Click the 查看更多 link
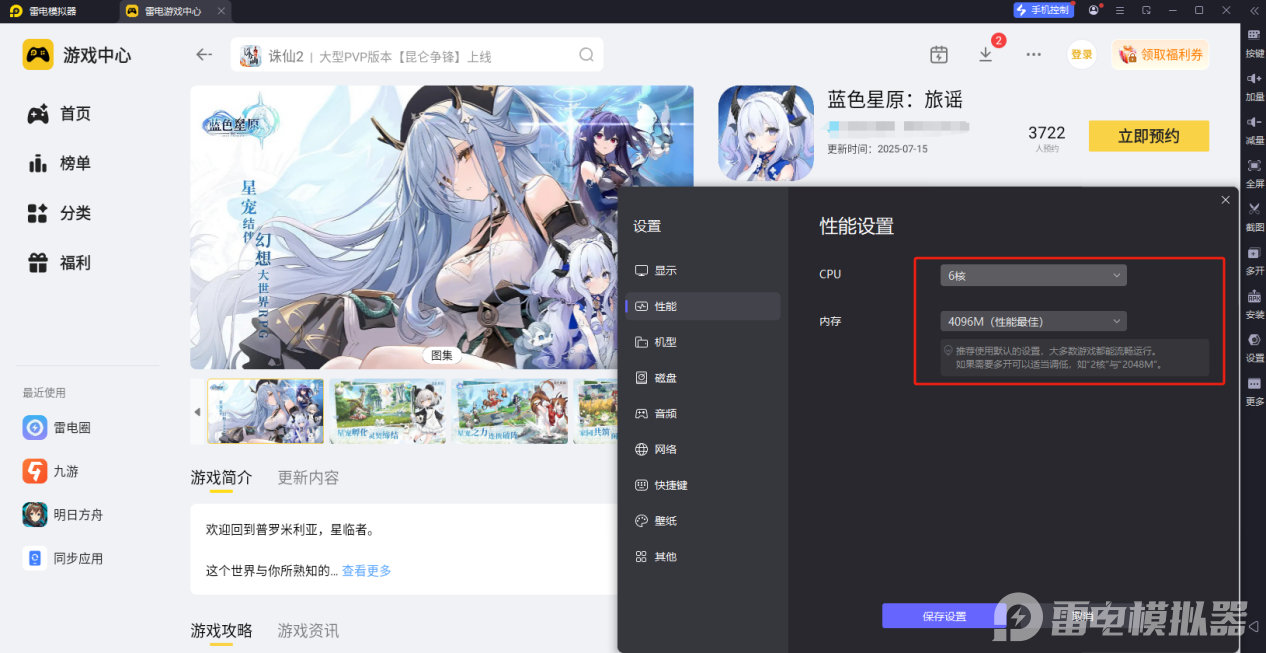This screenshot has width=1266, height=653. tap(366, 570)
